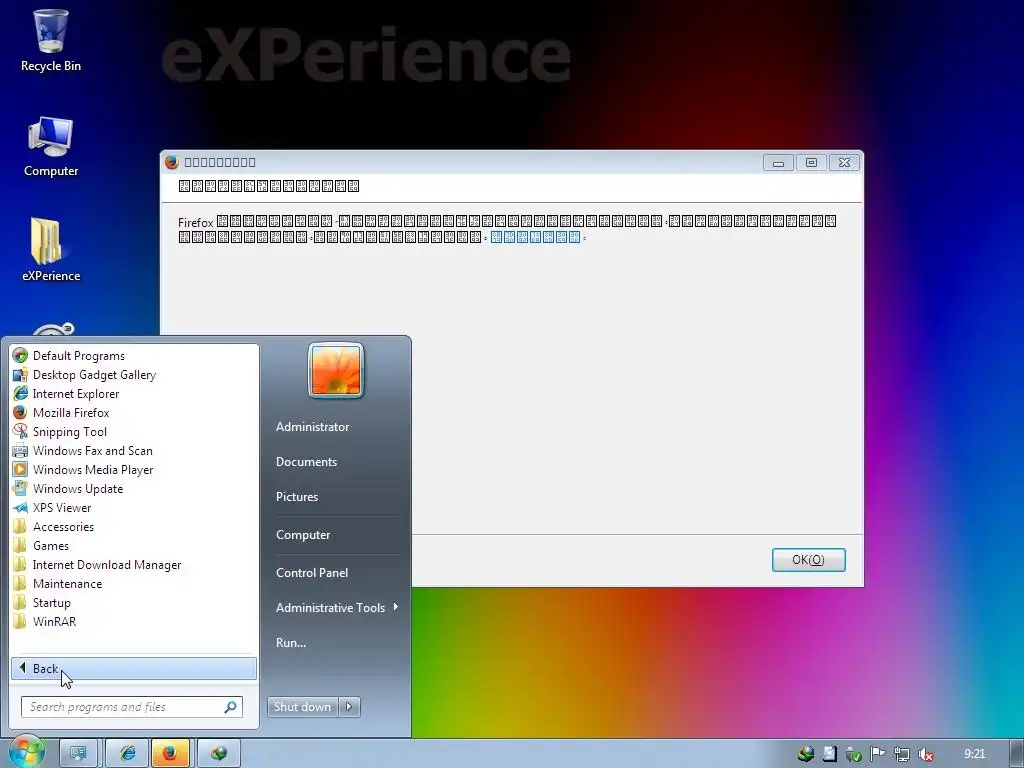1024x768 pixels.
Task: Click the first pinned taskbar button
Action: click(x=78, y=754)
